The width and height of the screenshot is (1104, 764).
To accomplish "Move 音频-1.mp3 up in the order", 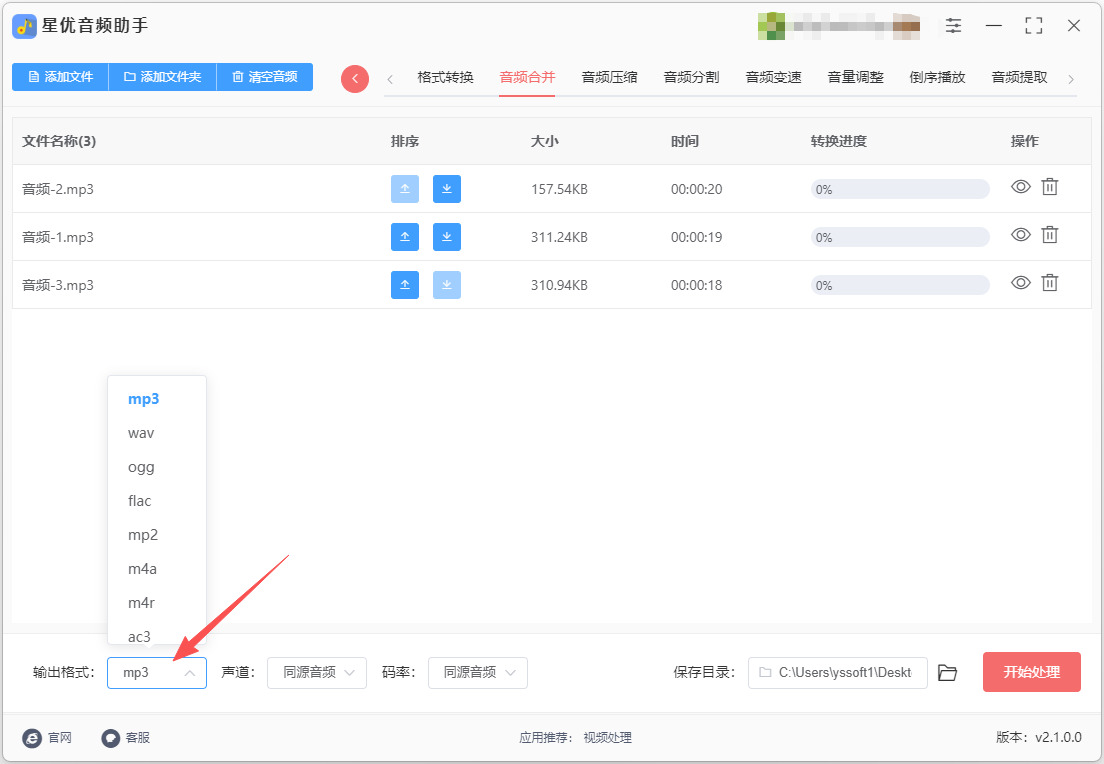I will [x=405, y=237].
